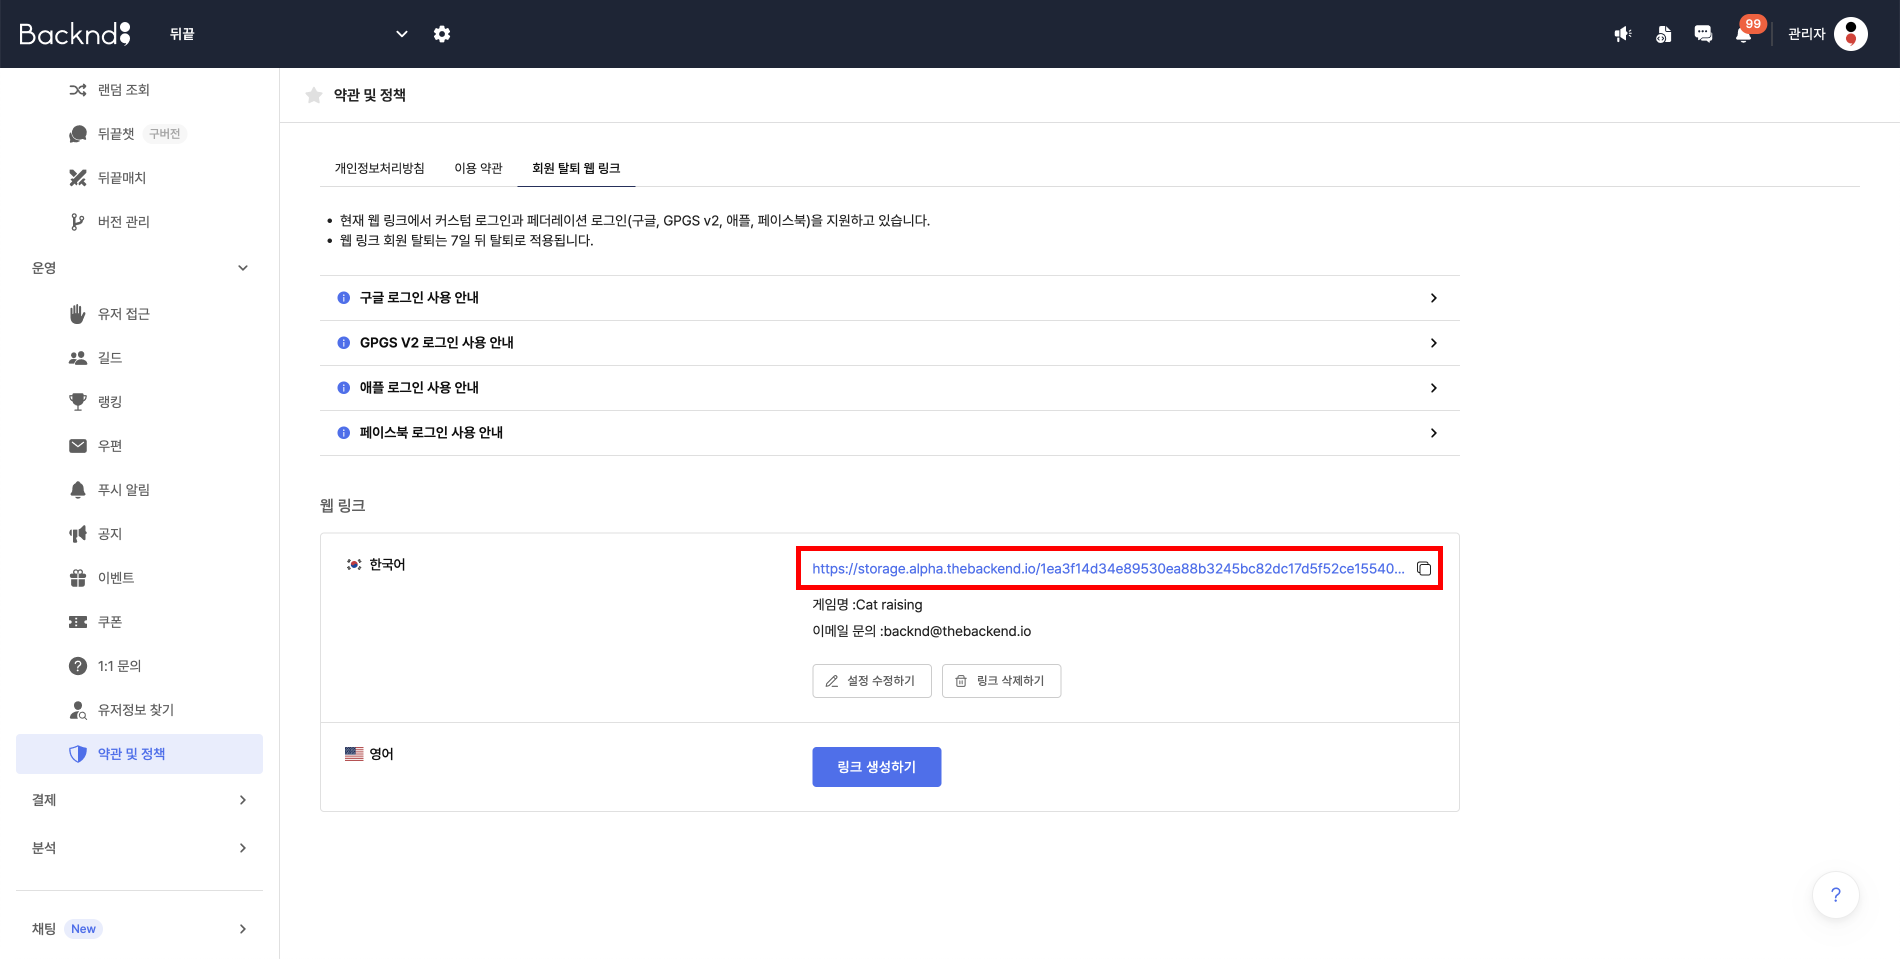Star the 약관 및 정책 page
Viewport: 1900px width, 959px height.
(x=314, y=95)
